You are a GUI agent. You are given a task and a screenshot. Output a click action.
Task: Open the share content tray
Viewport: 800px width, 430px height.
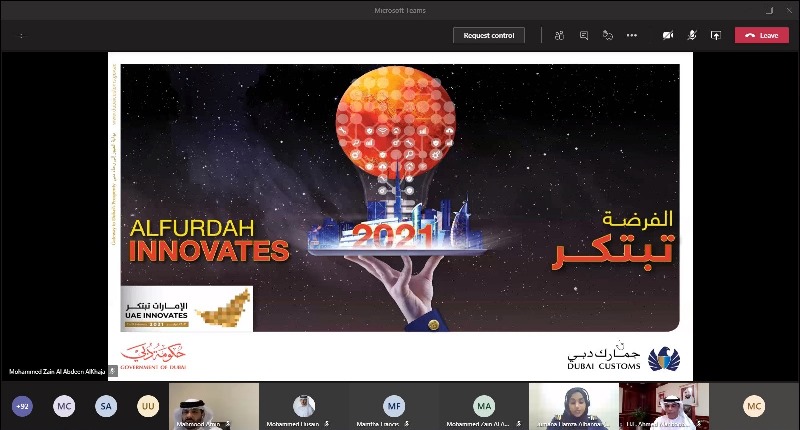tap(716, 35)
